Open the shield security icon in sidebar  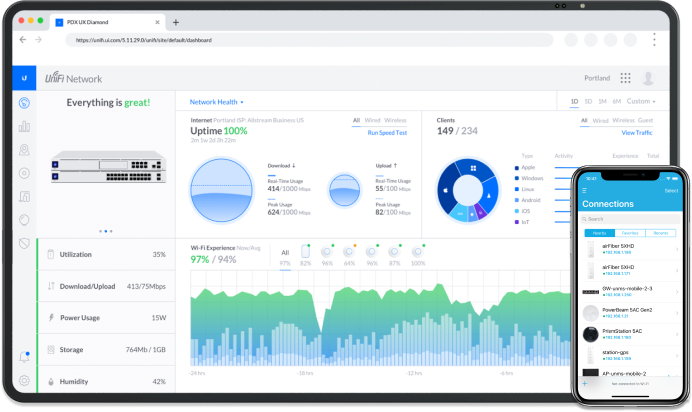click(24, 242)
